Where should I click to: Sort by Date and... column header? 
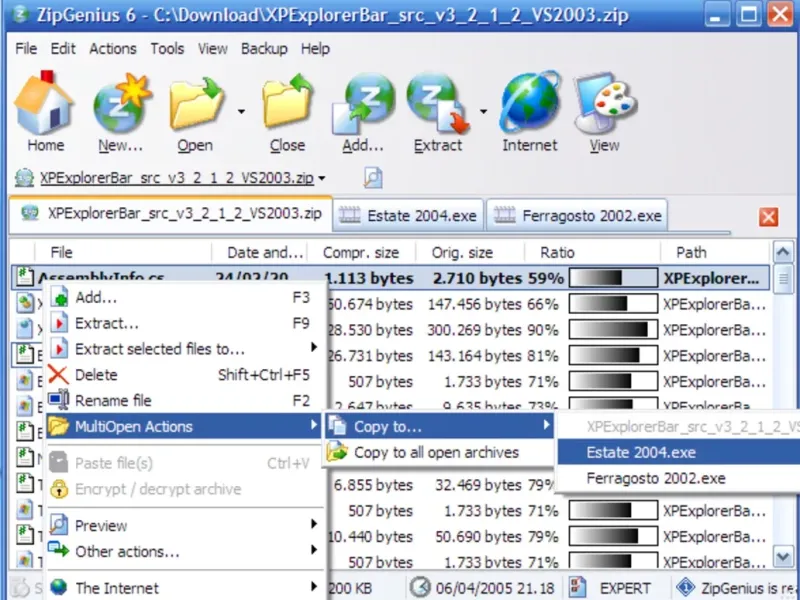tap(259, 253)
